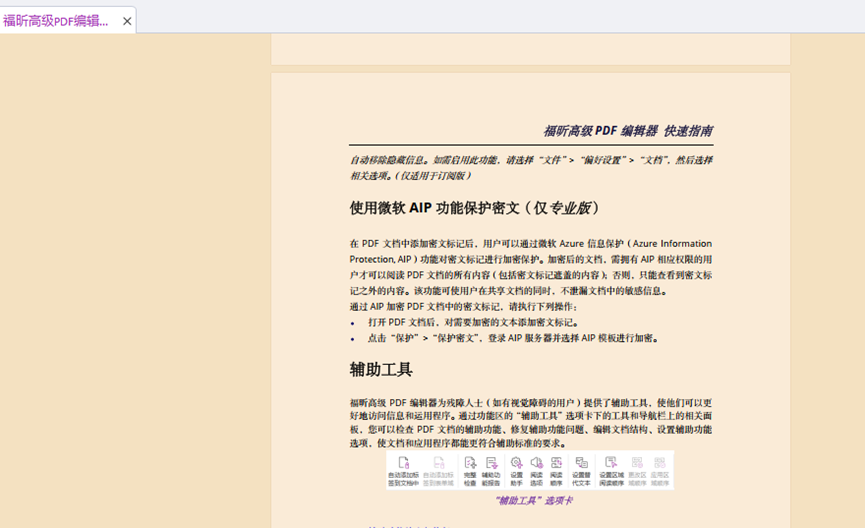Click the purple "辅助工具" 选项卡 caption
The width and height of the screenshot is (865, 528).
(x=532, y=501)
